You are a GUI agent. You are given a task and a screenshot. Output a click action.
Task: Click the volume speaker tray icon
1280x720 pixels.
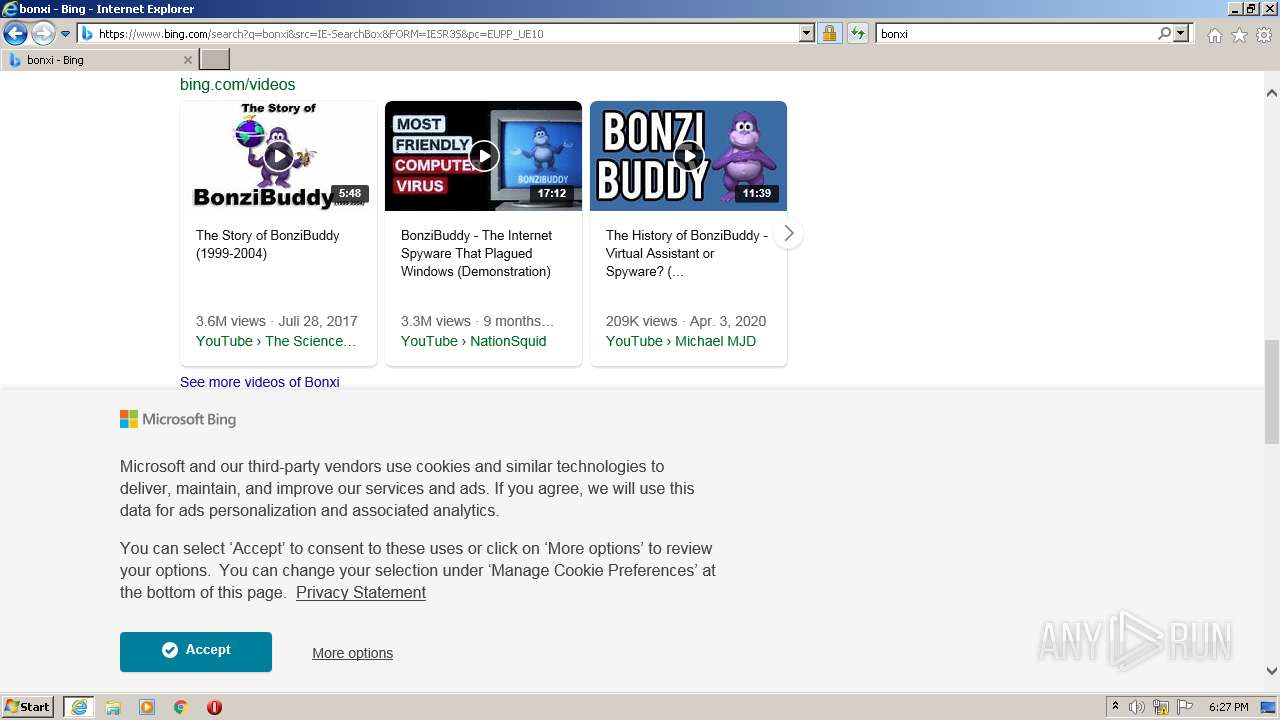1137,707
